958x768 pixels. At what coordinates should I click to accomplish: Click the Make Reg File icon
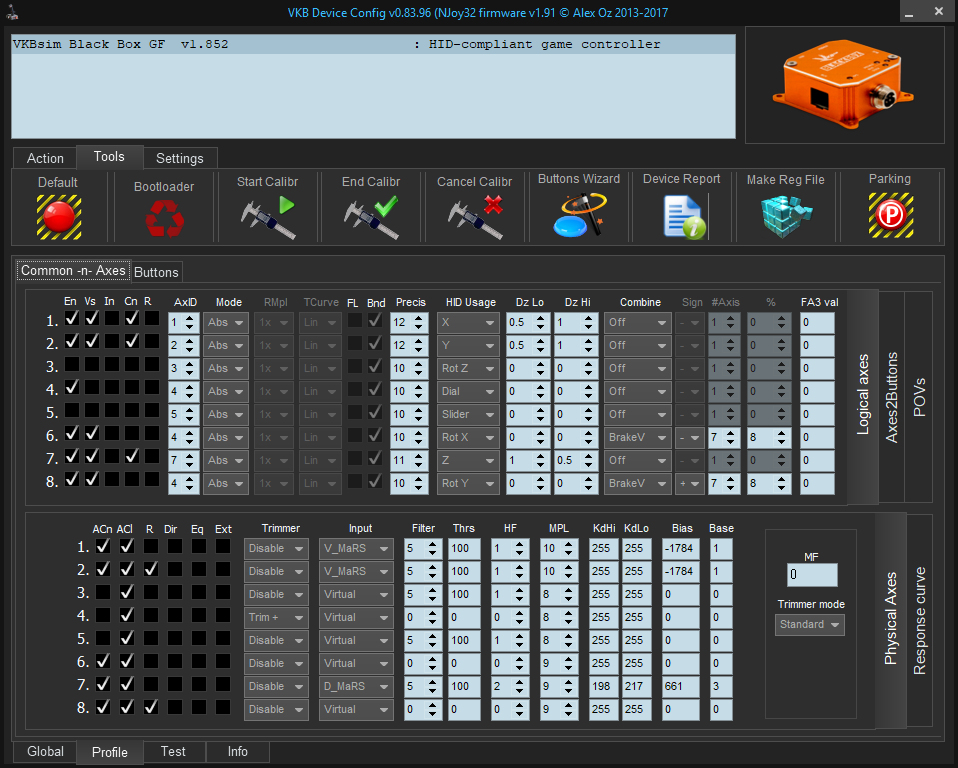786,216
